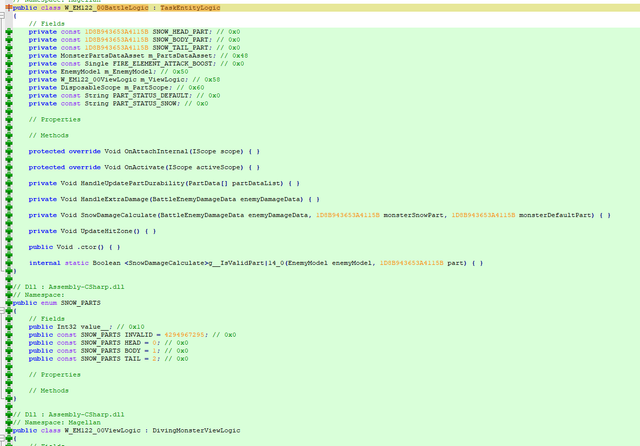Click green added marker beside SNOW_PARTS TAIL line

click(x=9, y=358)
